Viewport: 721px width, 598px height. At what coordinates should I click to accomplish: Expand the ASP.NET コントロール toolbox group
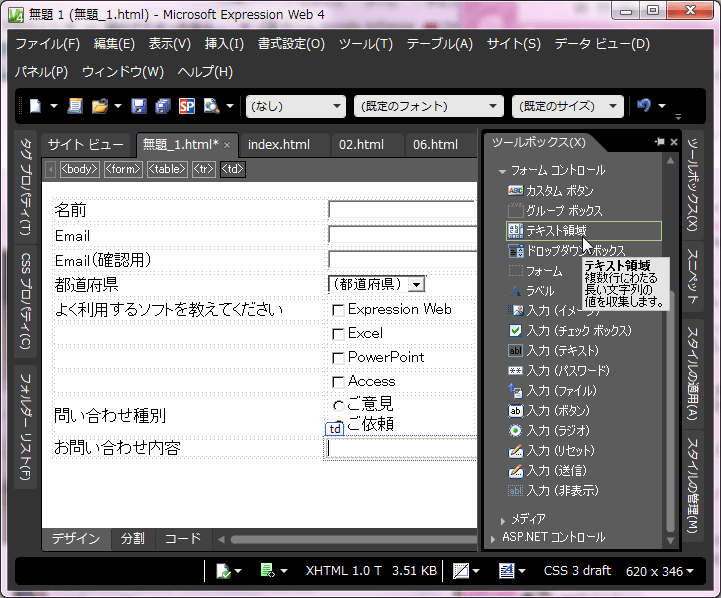pos(493,539)
